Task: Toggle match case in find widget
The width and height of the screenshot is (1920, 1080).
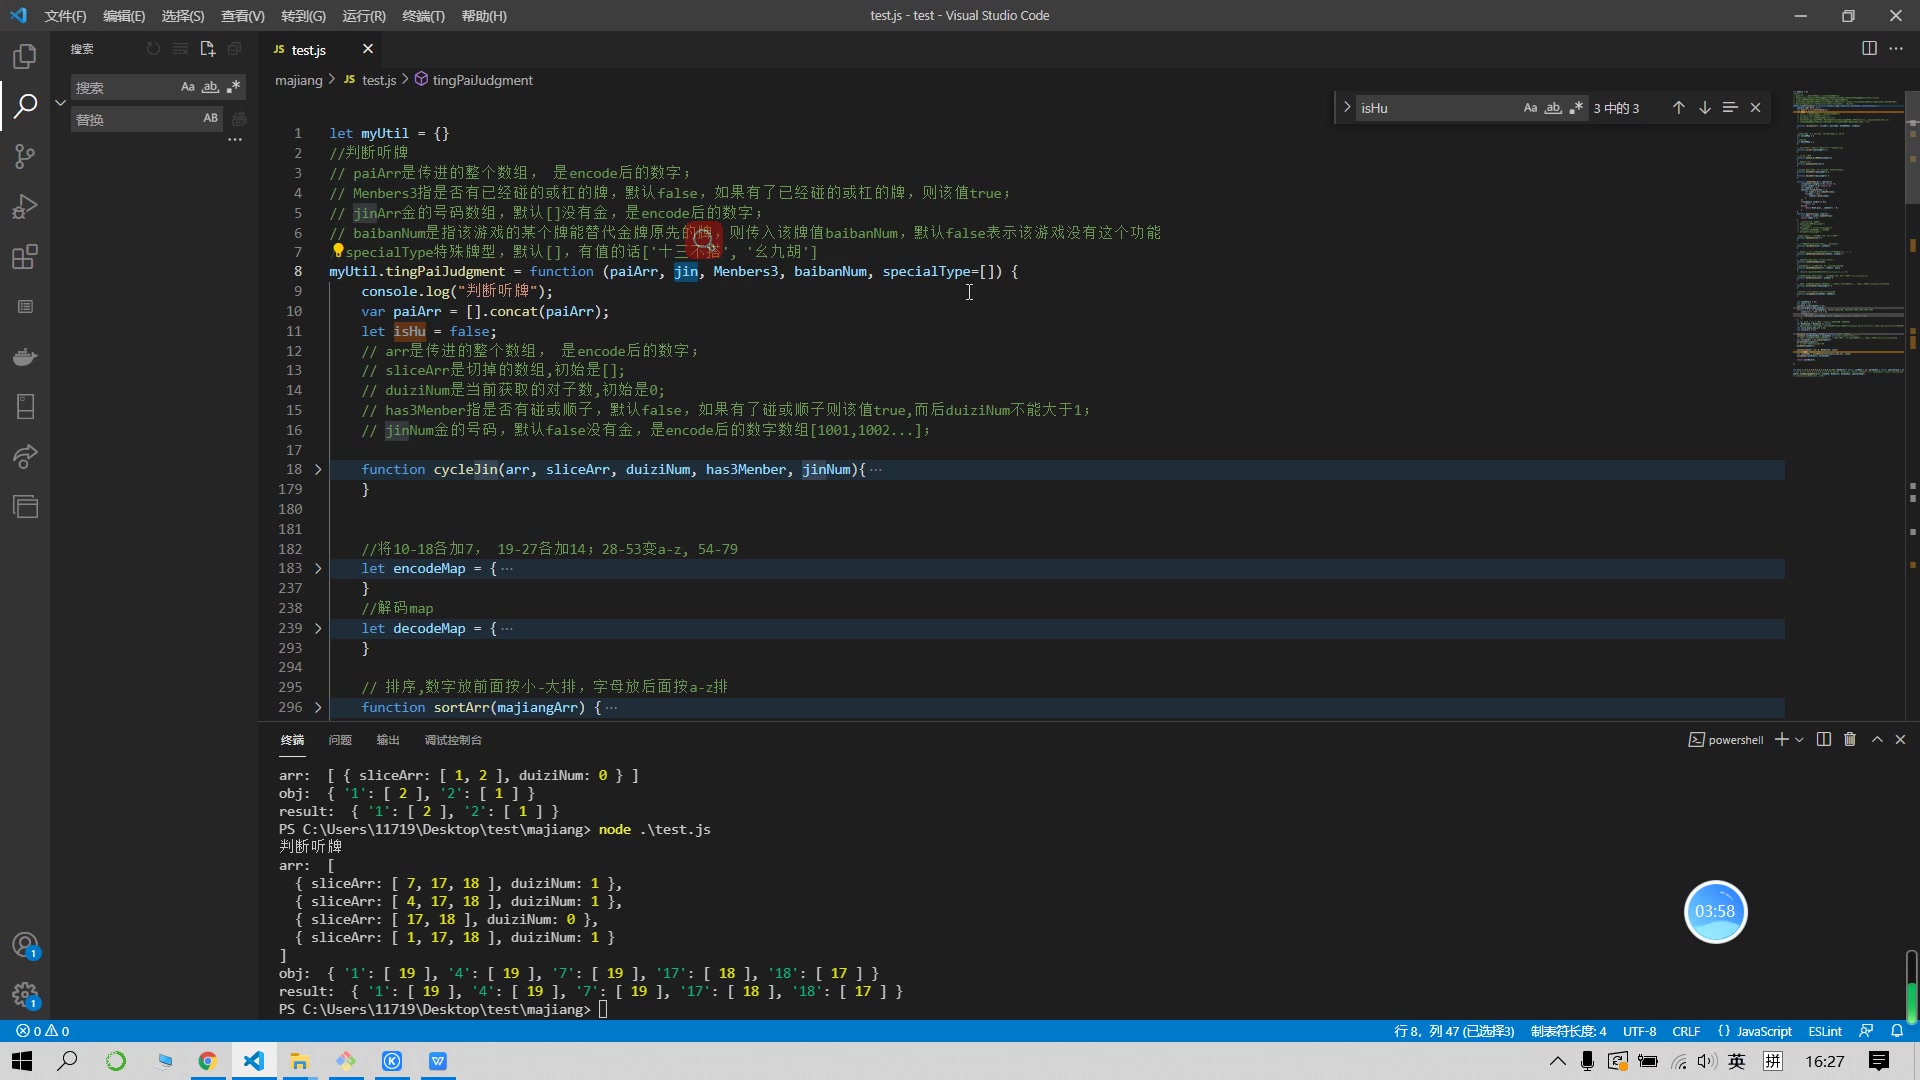Action: pos(1530,108)
